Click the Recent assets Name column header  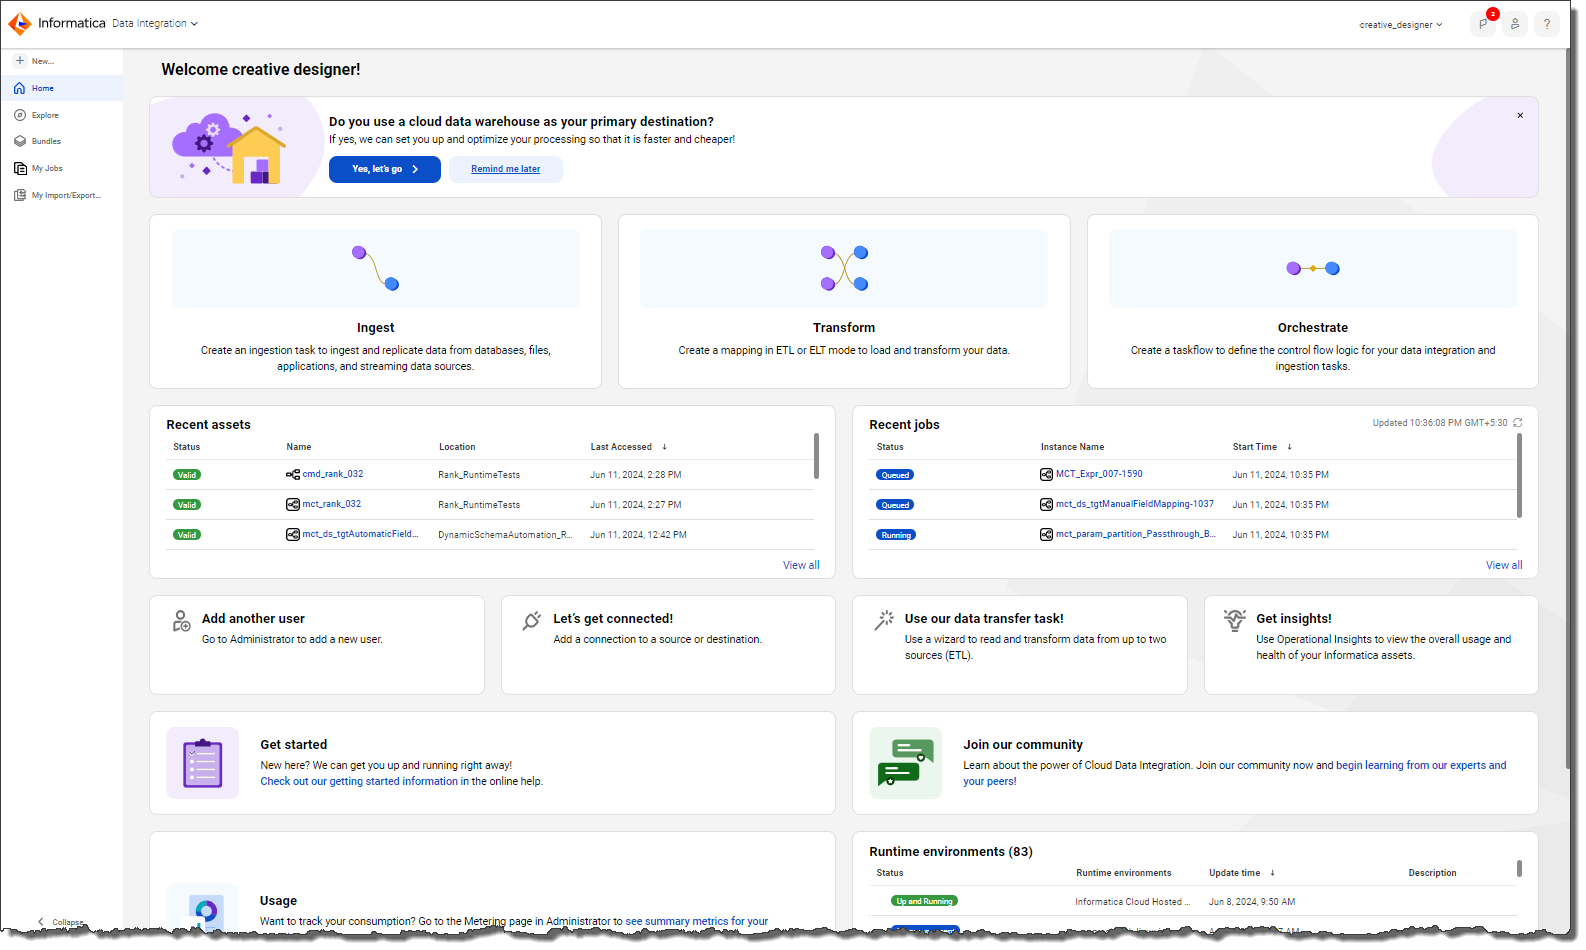[299, 447]
